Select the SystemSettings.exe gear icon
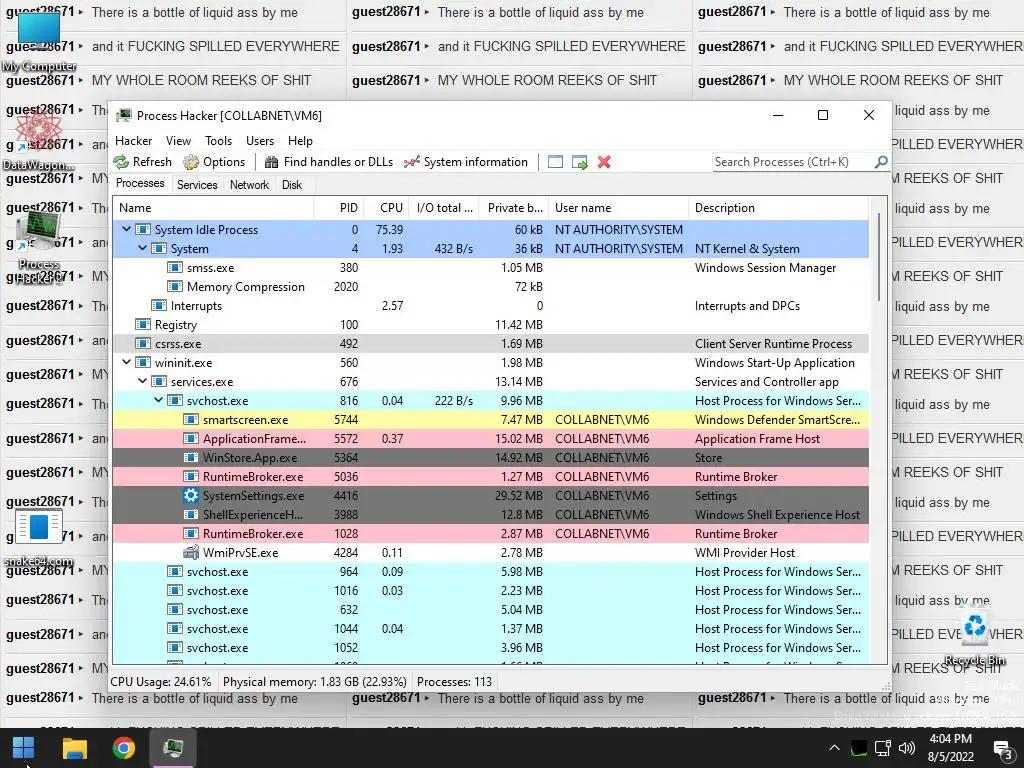 click(x=191, y=496)
